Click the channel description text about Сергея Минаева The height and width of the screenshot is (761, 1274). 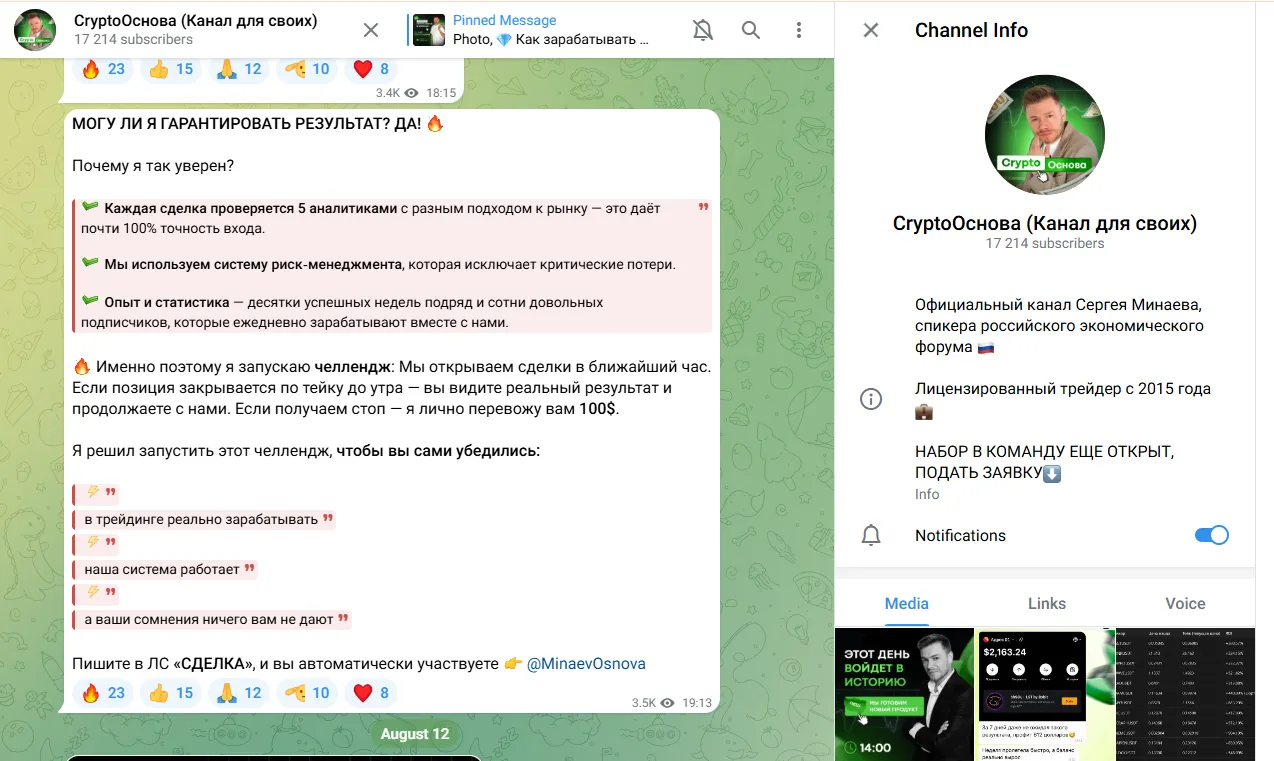[x=1058, y=326]
